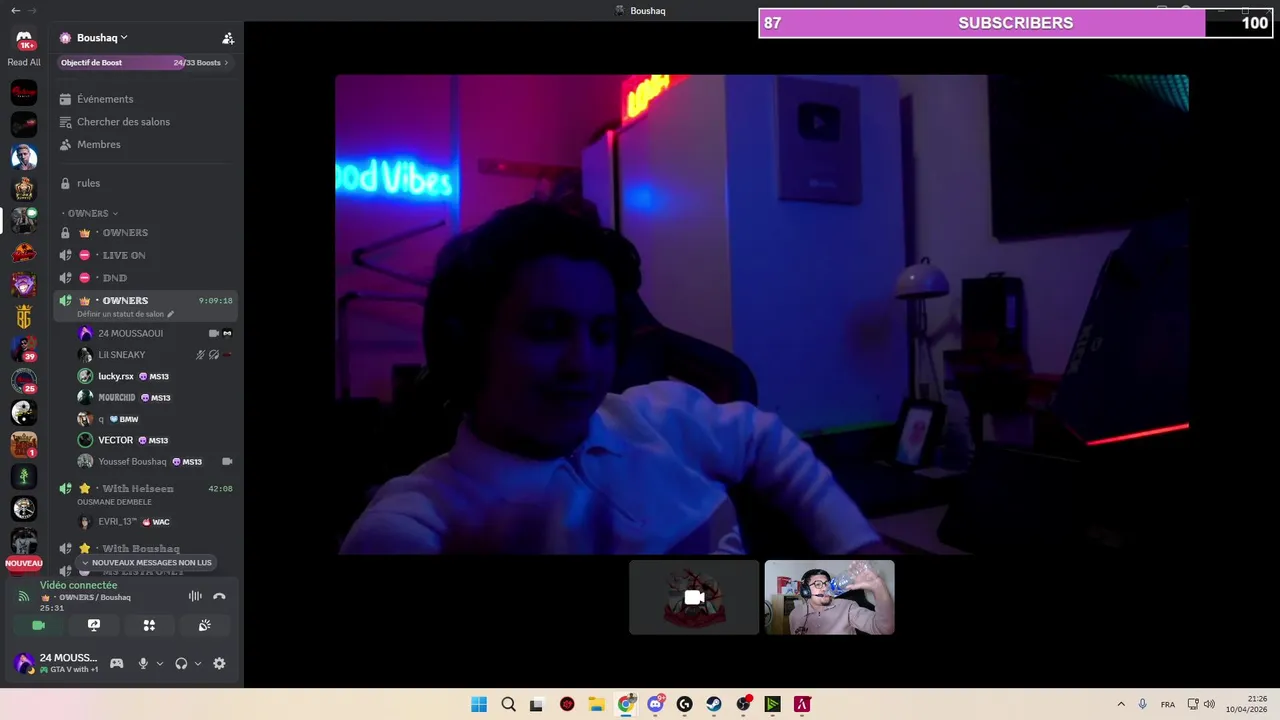Select user lucky.rsx in voice list

tap(155, 376)
